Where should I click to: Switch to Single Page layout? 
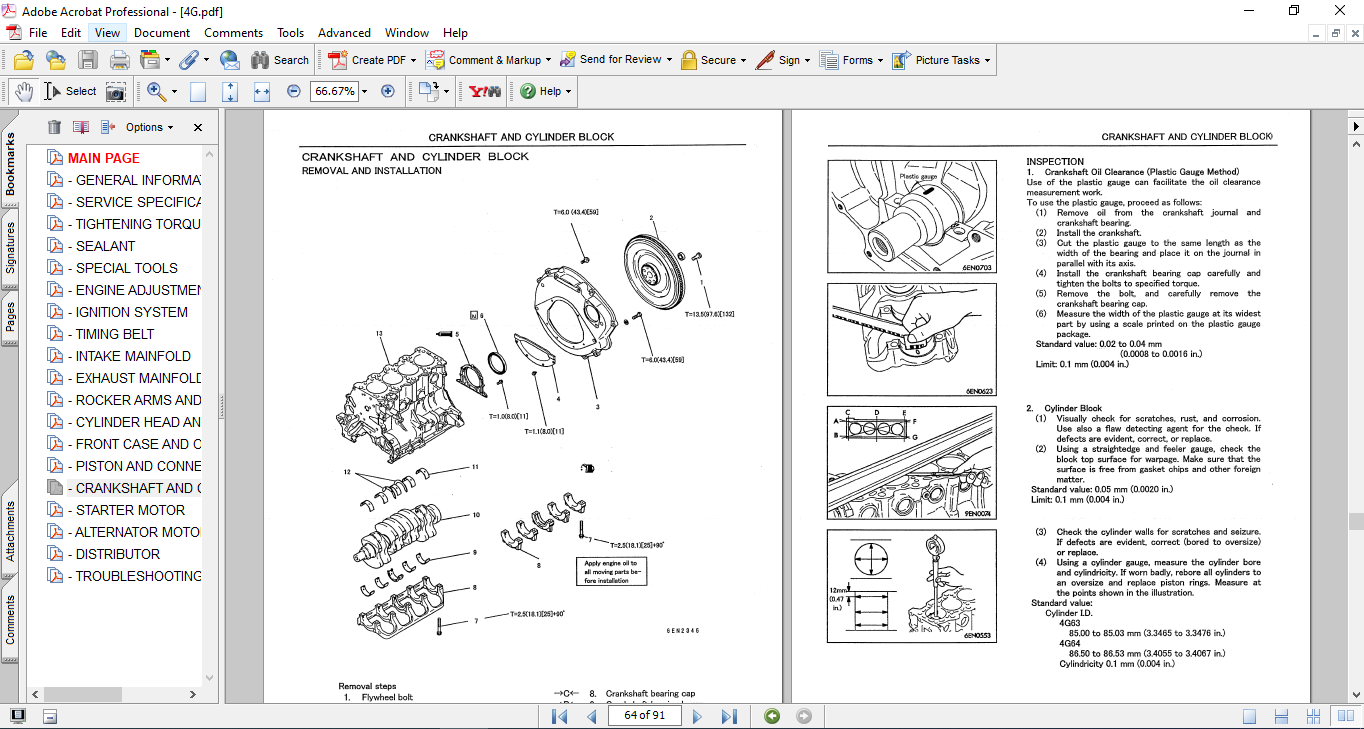[1249, 716]
